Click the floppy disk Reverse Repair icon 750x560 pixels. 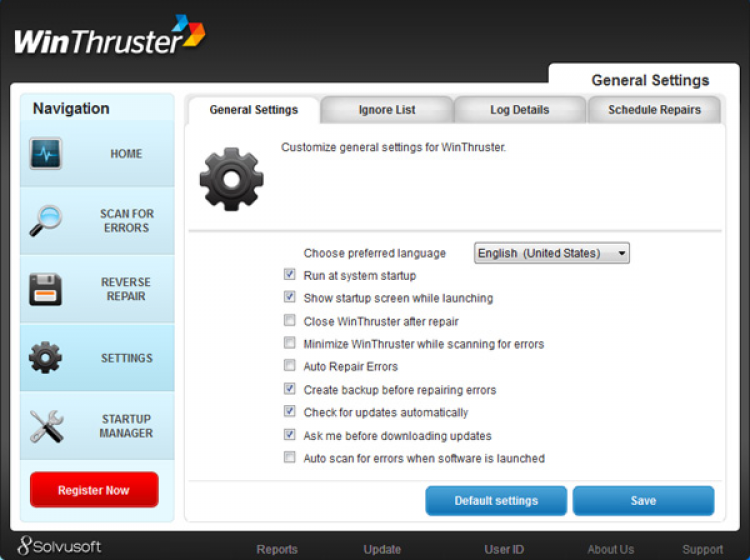[x=45, y=289]
